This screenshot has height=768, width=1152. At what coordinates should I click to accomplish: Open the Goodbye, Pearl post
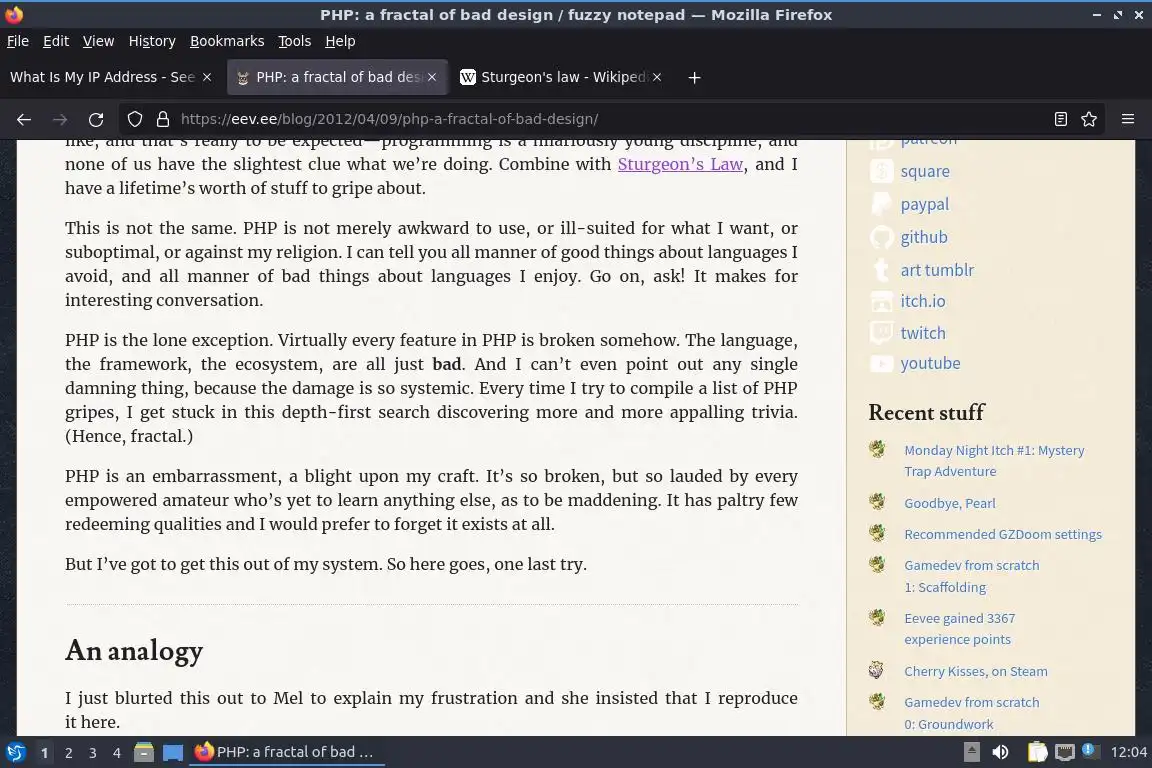click(x=950, y=503)
